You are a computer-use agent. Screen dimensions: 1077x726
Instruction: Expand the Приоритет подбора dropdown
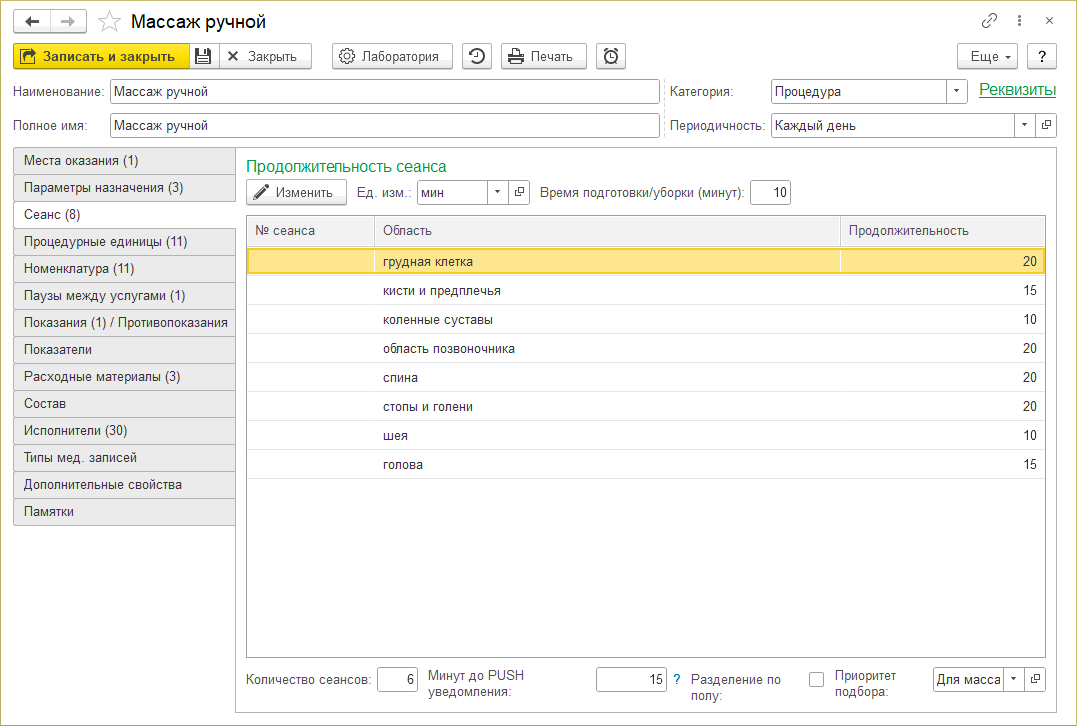point(1015,680)
